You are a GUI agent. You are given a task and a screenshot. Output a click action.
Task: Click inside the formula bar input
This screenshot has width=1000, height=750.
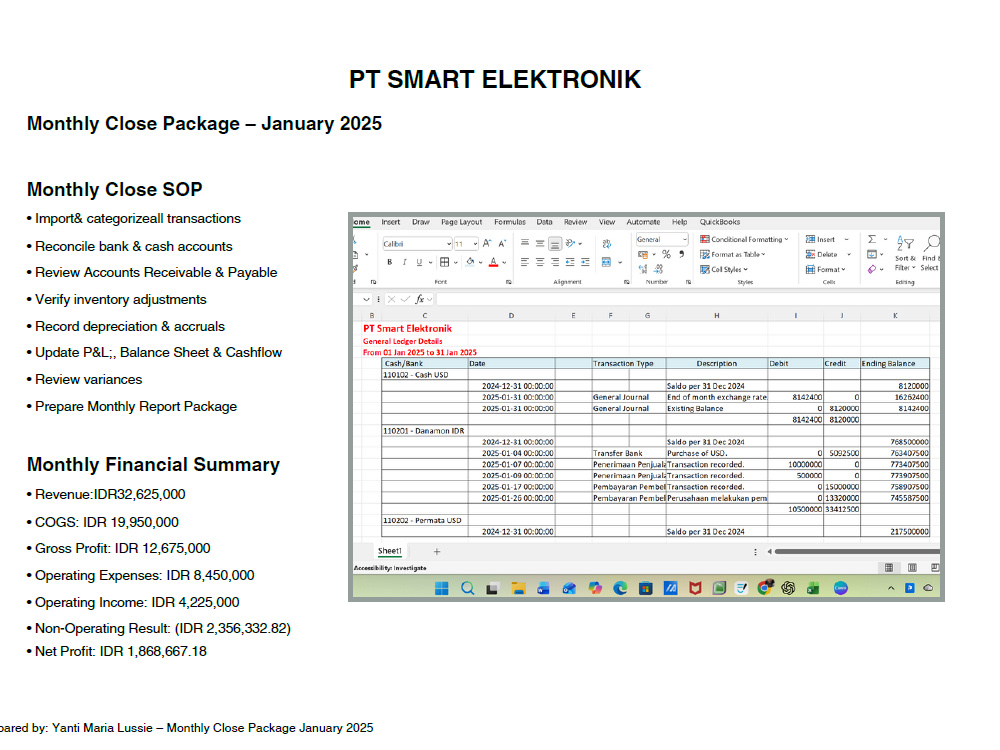(x=688, y=299)
